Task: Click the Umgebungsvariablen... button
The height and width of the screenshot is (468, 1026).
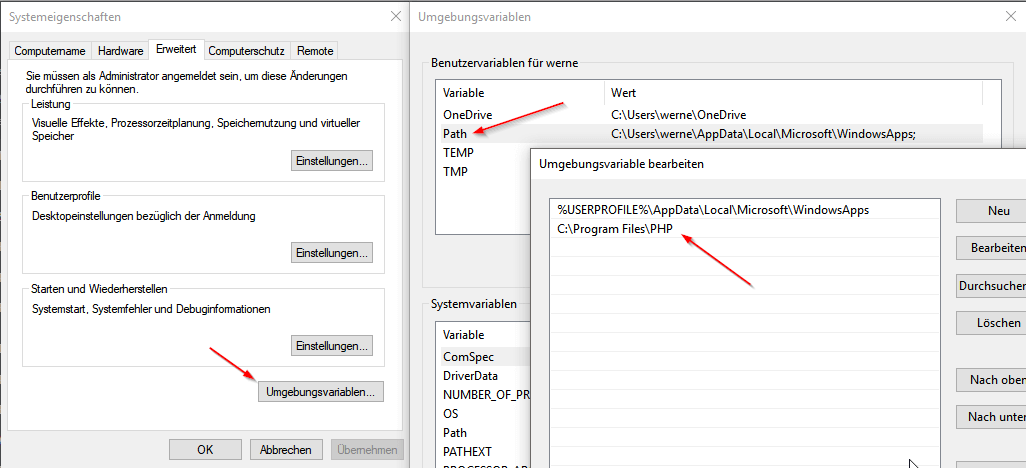Action: click(x=320, y=392)
